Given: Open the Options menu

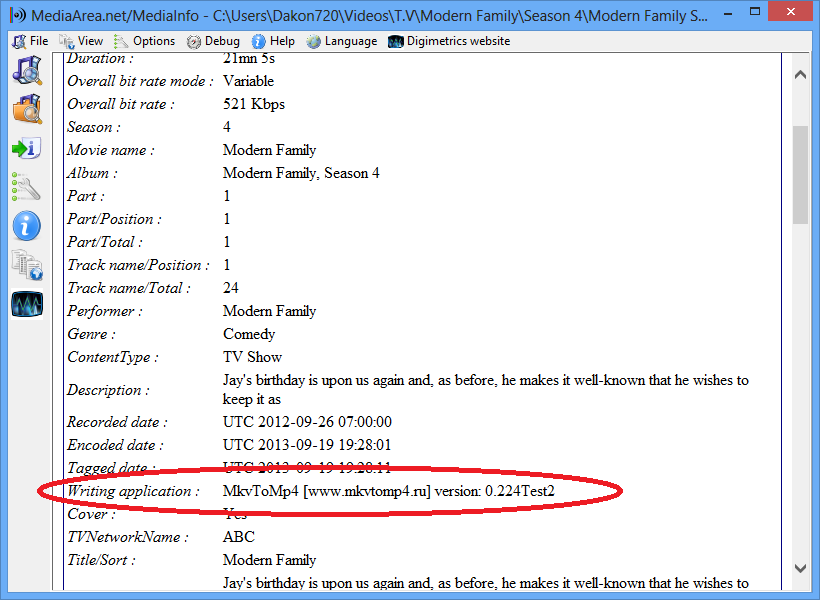Looking at the screenshot, I should pos(145,41).
